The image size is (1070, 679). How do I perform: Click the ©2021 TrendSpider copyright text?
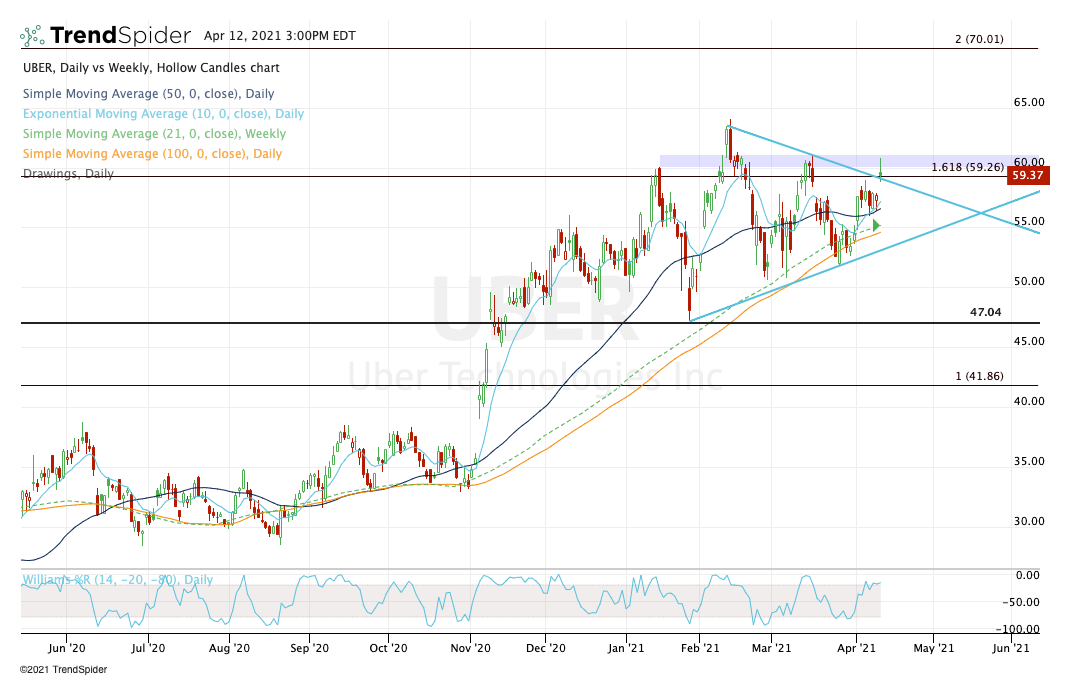pos(63,669)
